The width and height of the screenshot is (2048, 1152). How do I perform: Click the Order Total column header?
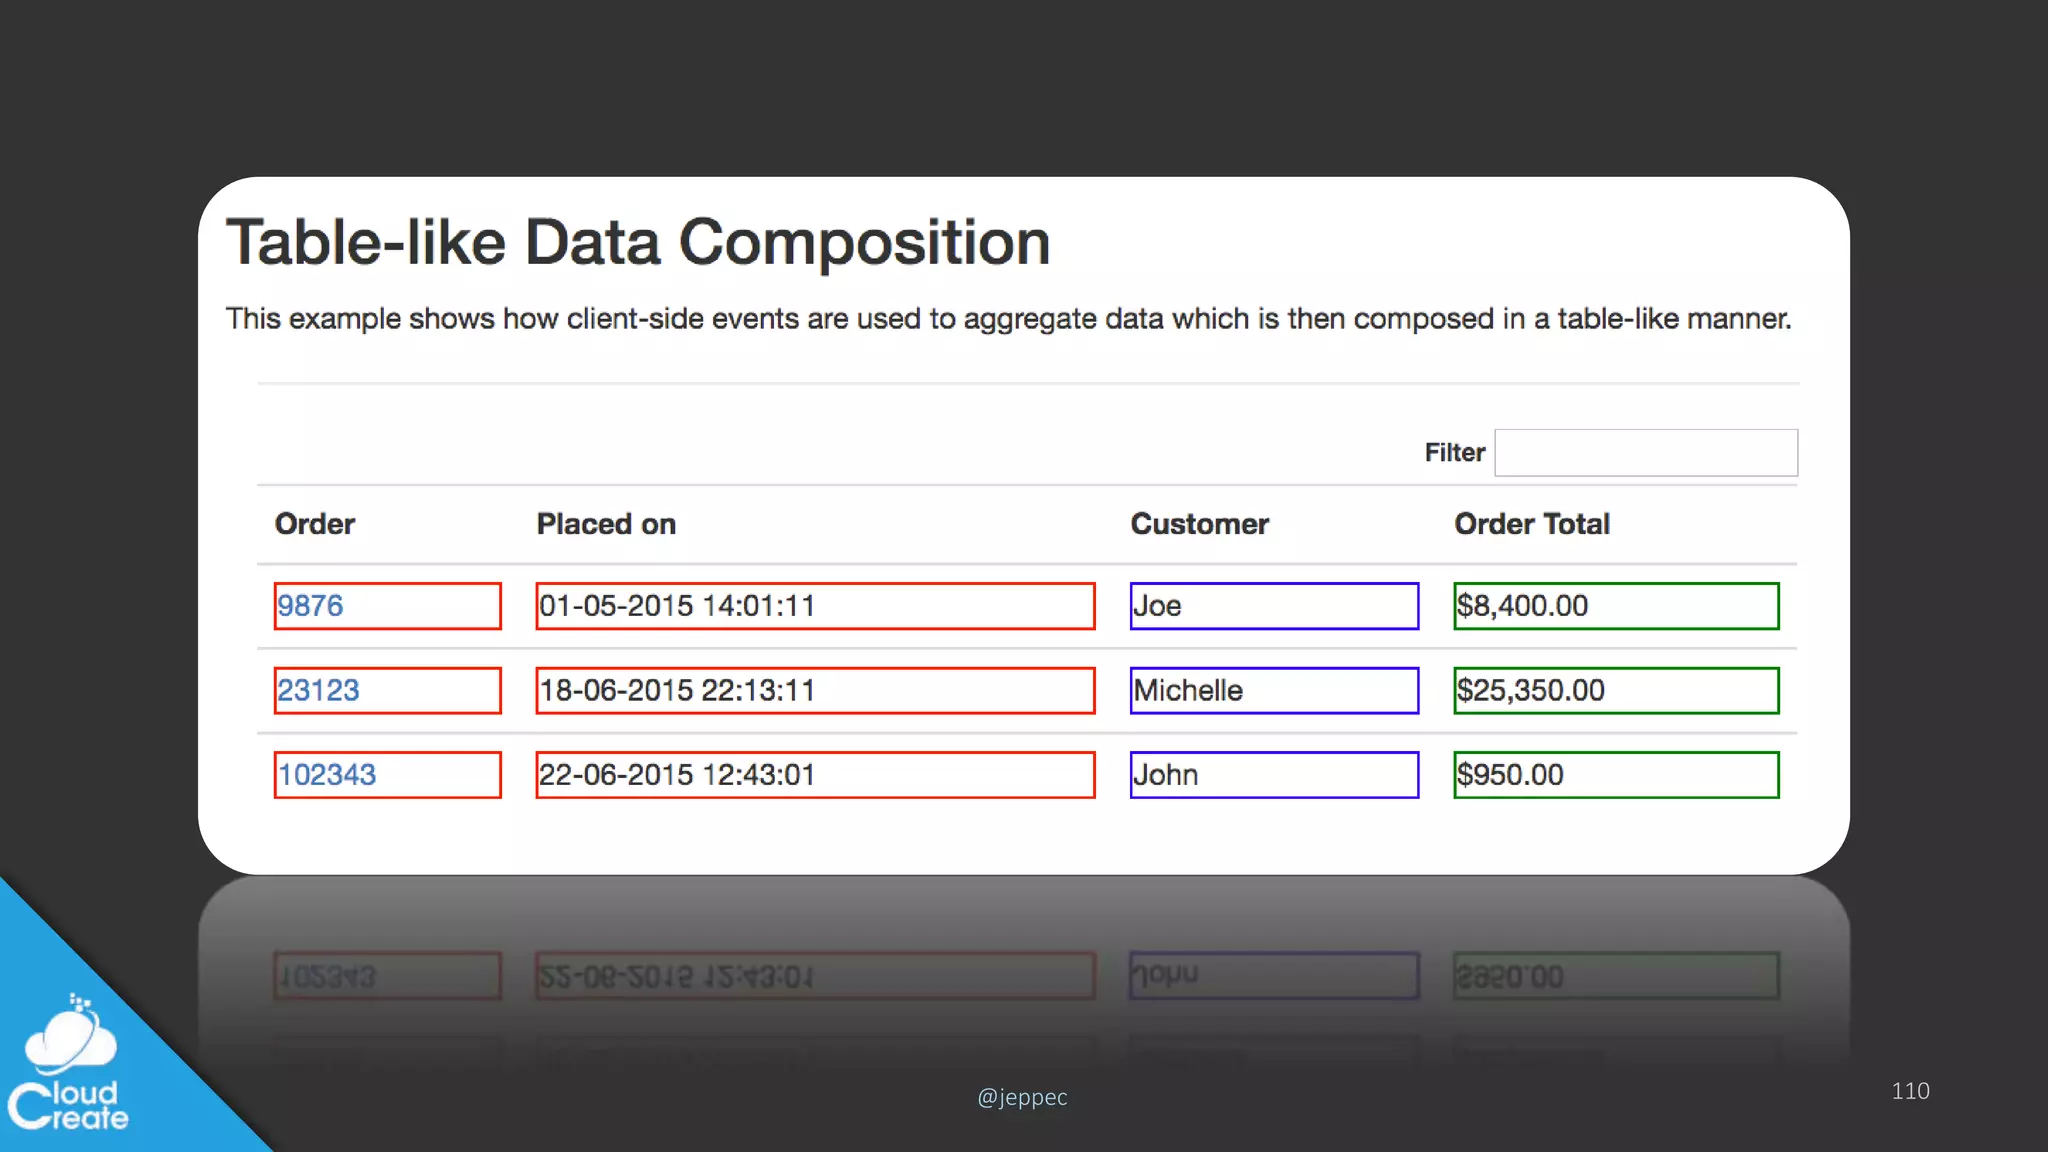coord(1531,524)
